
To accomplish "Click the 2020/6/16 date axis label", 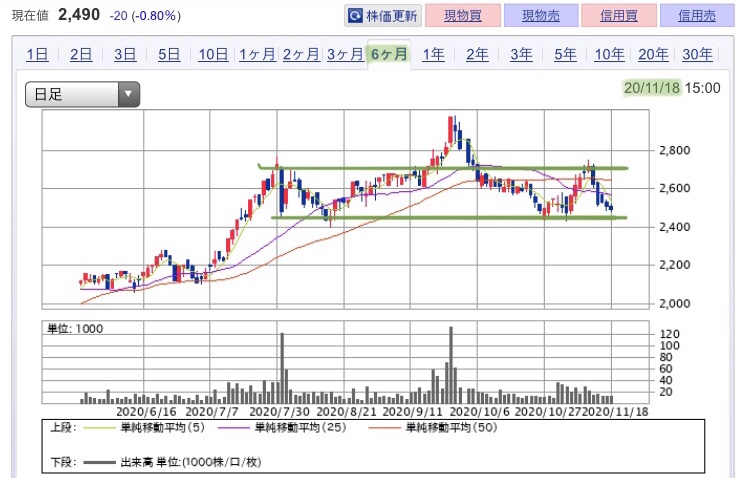I will [x=146, y=412].
